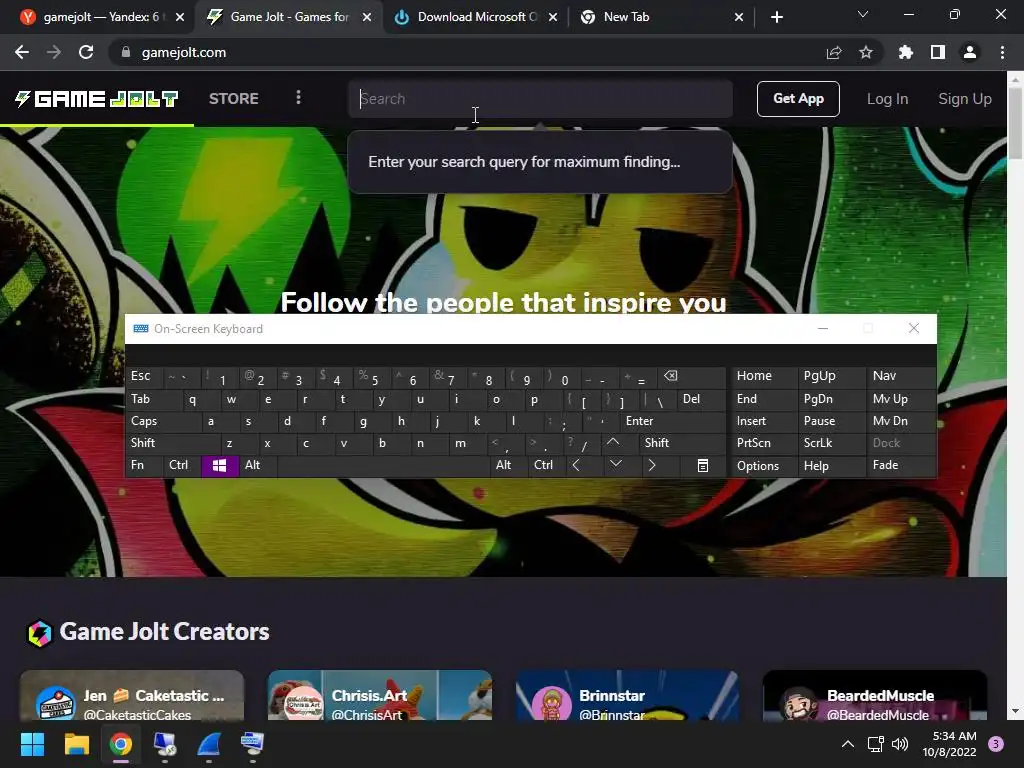Click the Enter key on On-Screen Keyboard

673,421
